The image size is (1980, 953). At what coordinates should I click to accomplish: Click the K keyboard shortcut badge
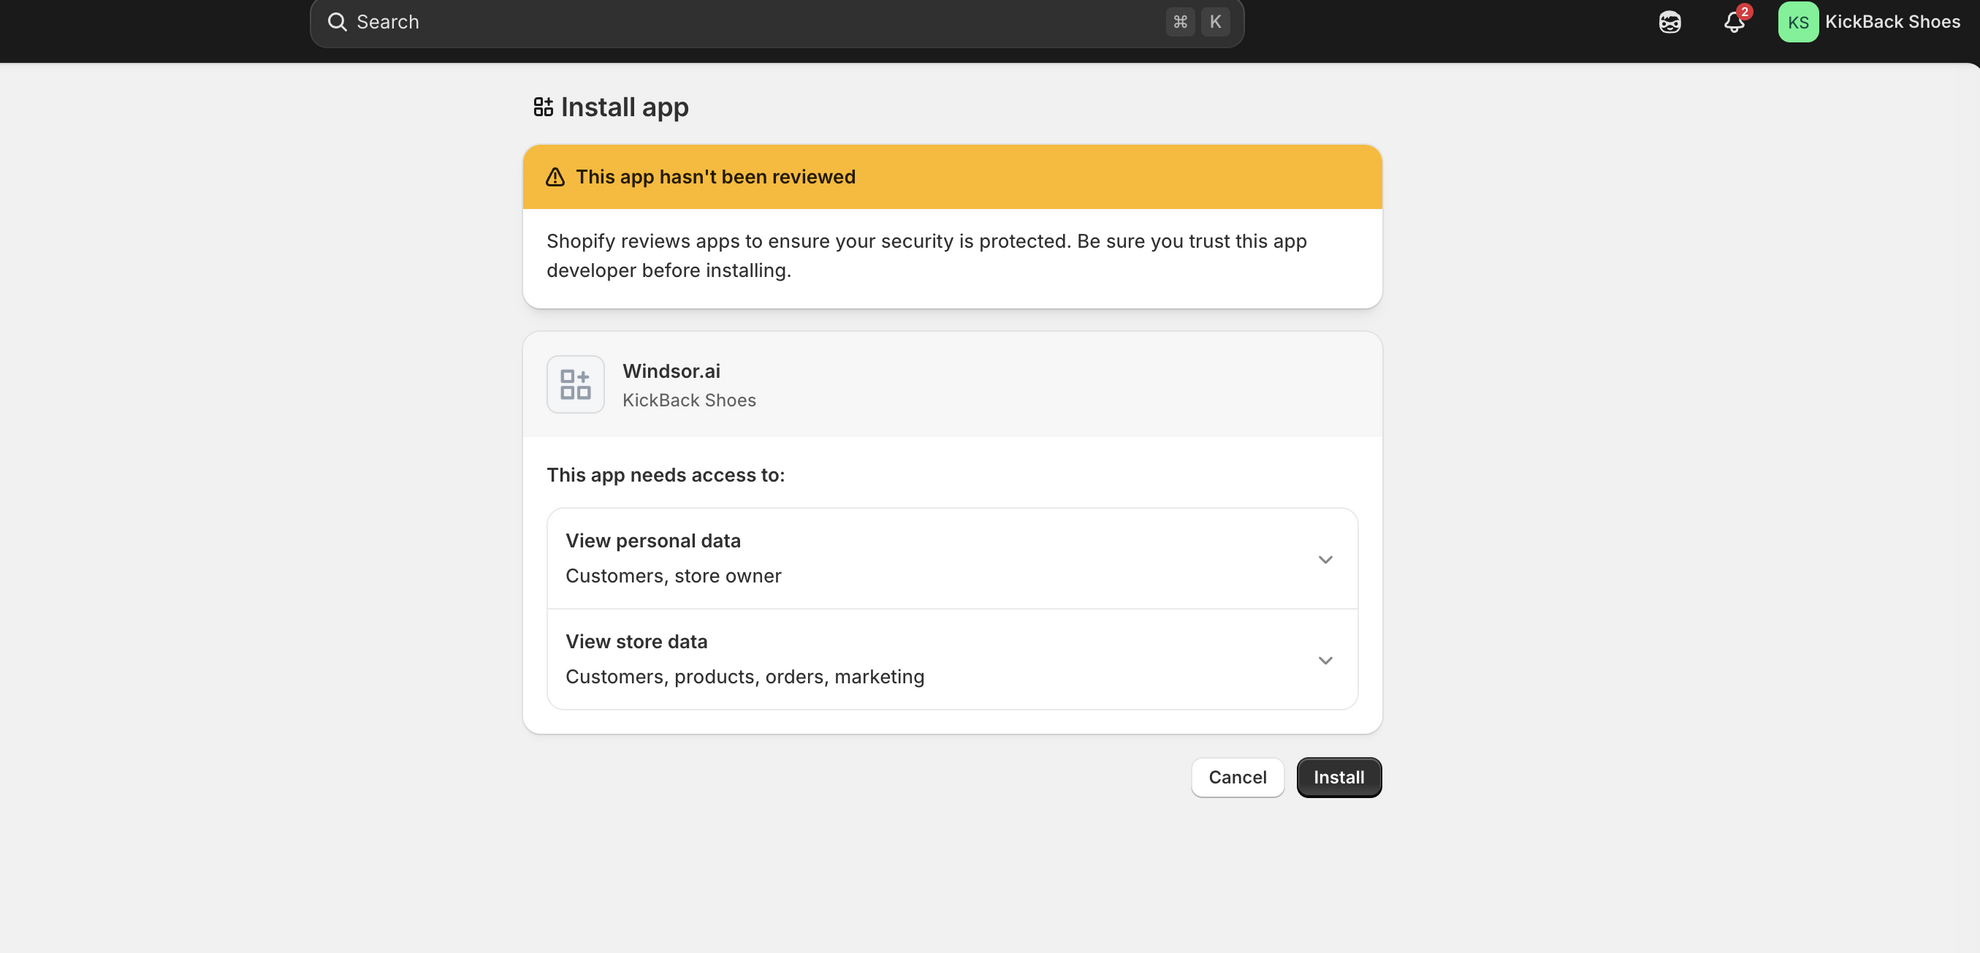(1215, 20)
